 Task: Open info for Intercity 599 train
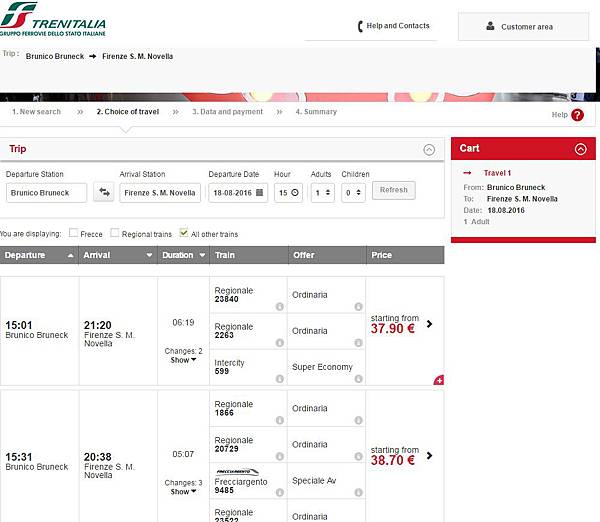(280, 379)
